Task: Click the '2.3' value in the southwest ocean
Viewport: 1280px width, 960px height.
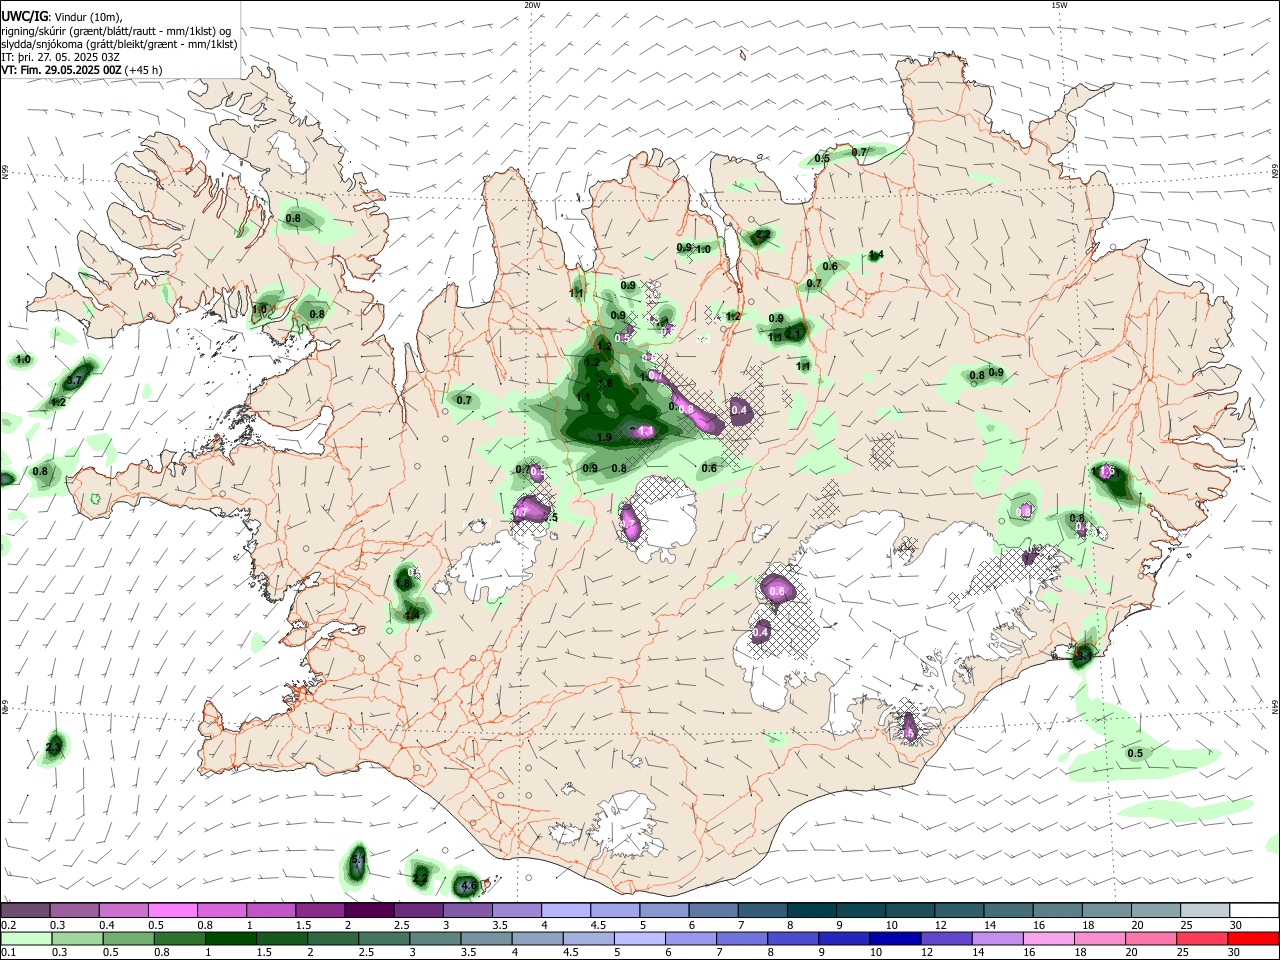Action: coord(54,746)
